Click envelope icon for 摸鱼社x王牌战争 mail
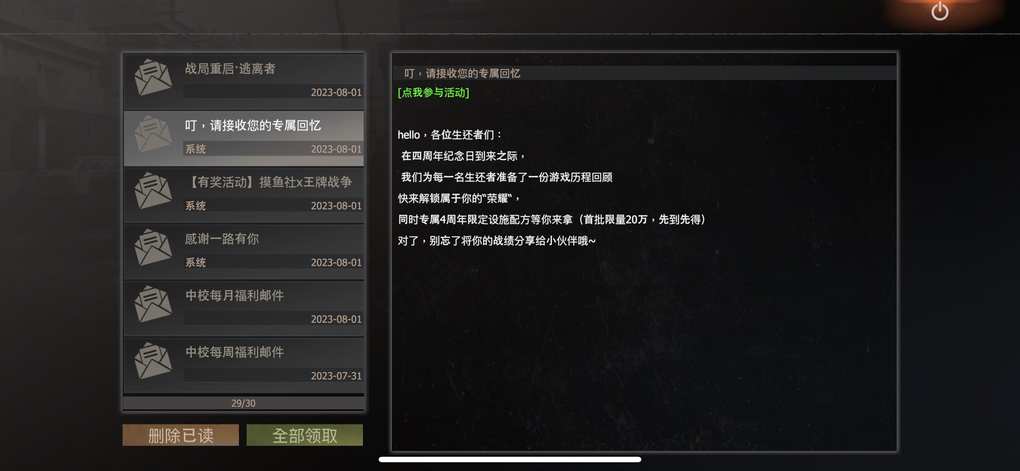Image resolution: width=1020 pixels, height=471 pixels. tap(153, 190)
